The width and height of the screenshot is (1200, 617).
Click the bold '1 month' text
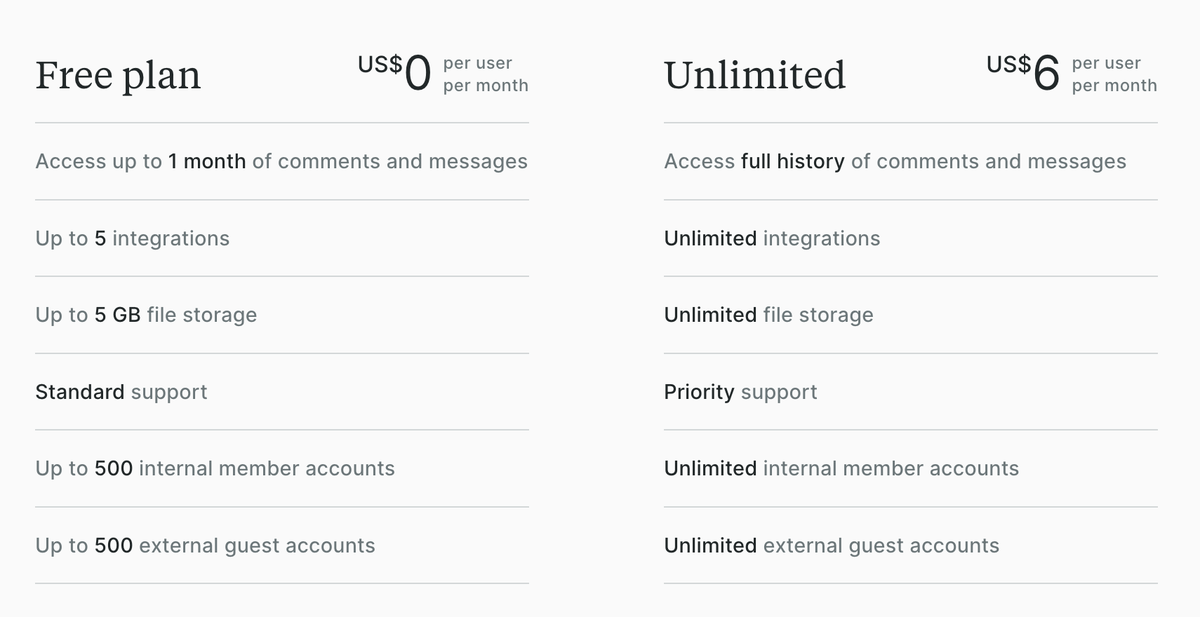tap(207, 161)
